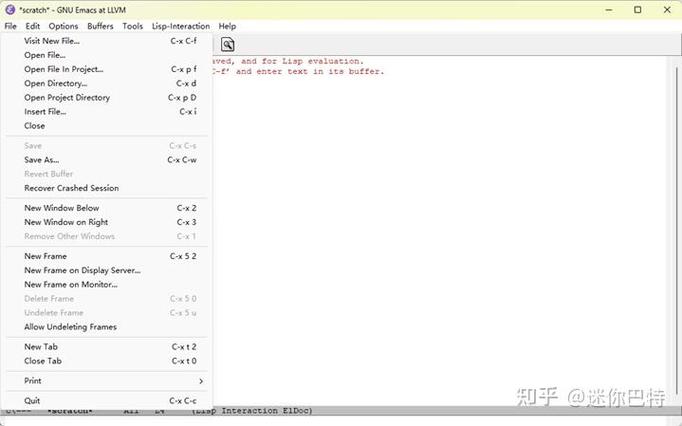The image size is (682, 426).
Task: Choose Recover Crashed Session
Action: coord(107,188)
